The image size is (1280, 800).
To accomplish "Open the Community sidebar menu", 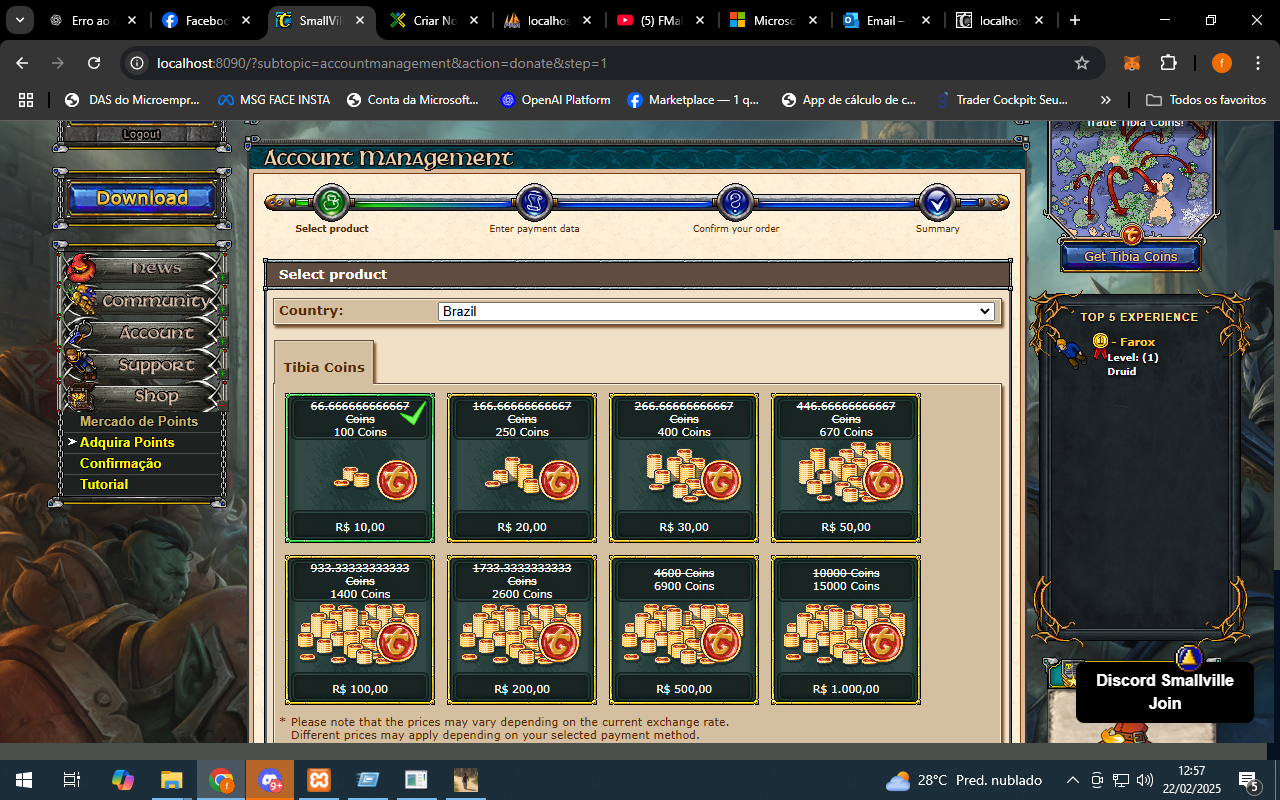I will tap(143, 300).
